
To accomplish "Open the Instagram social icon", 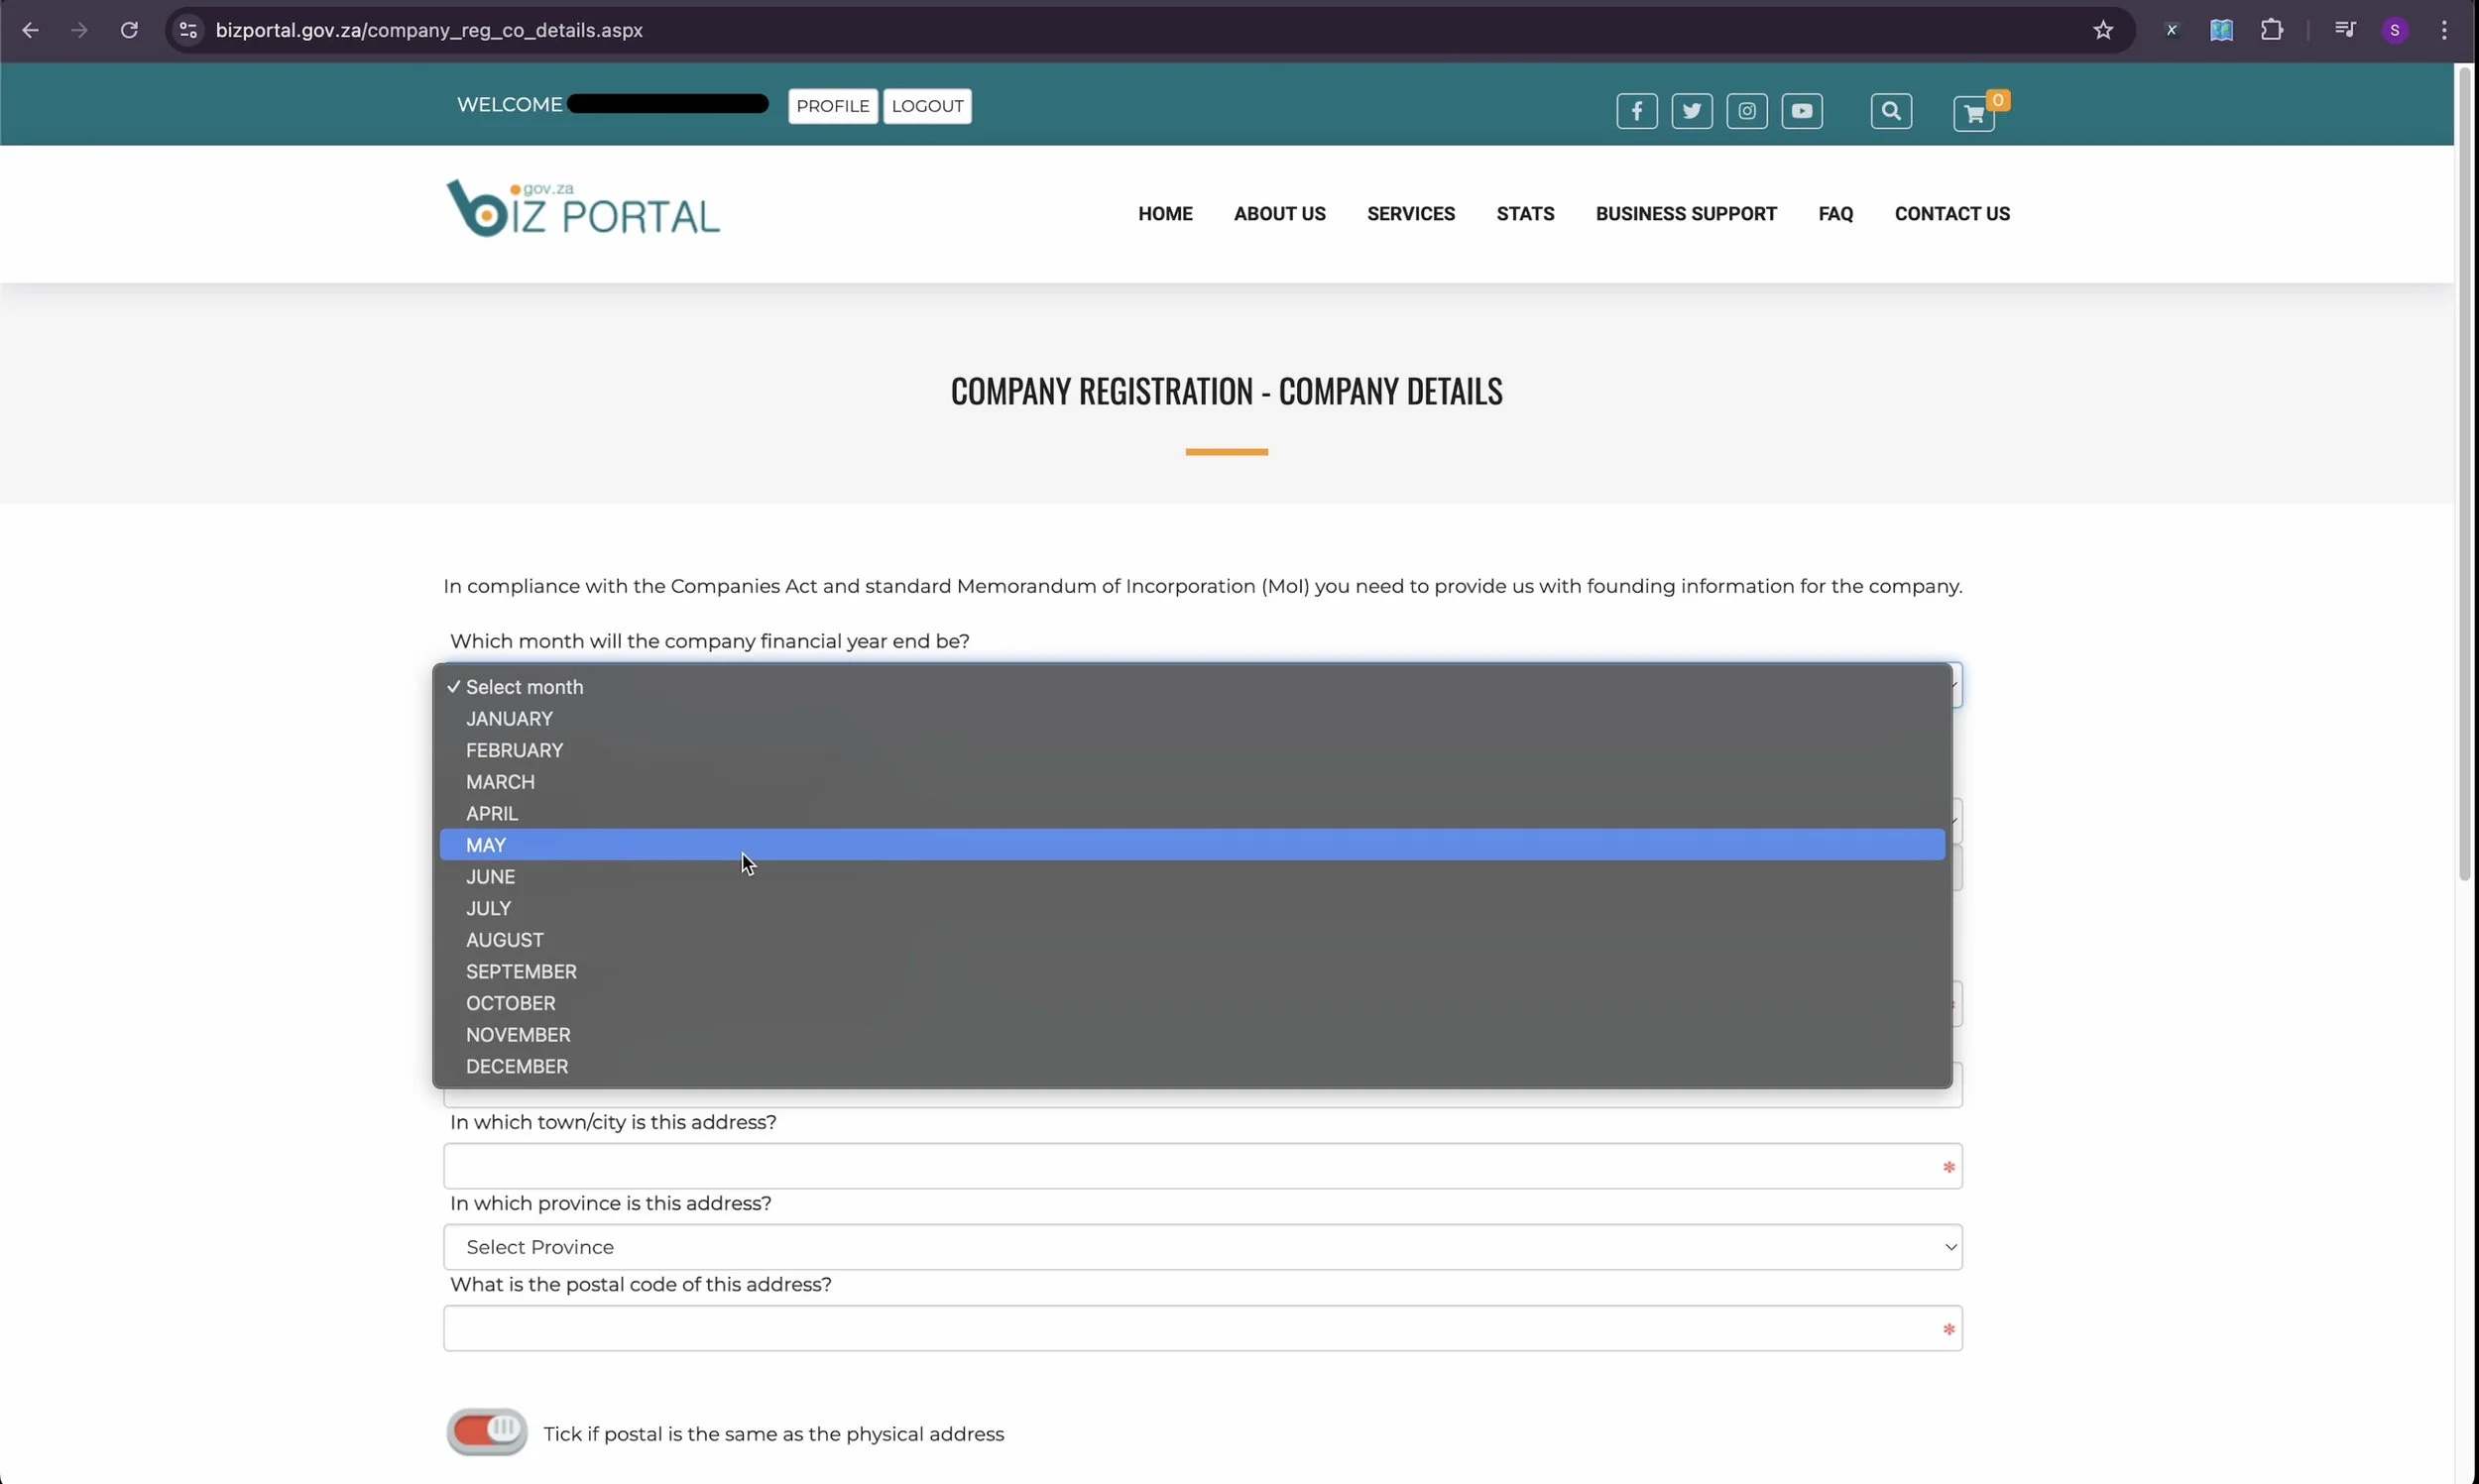I will tap(1746, 111).
